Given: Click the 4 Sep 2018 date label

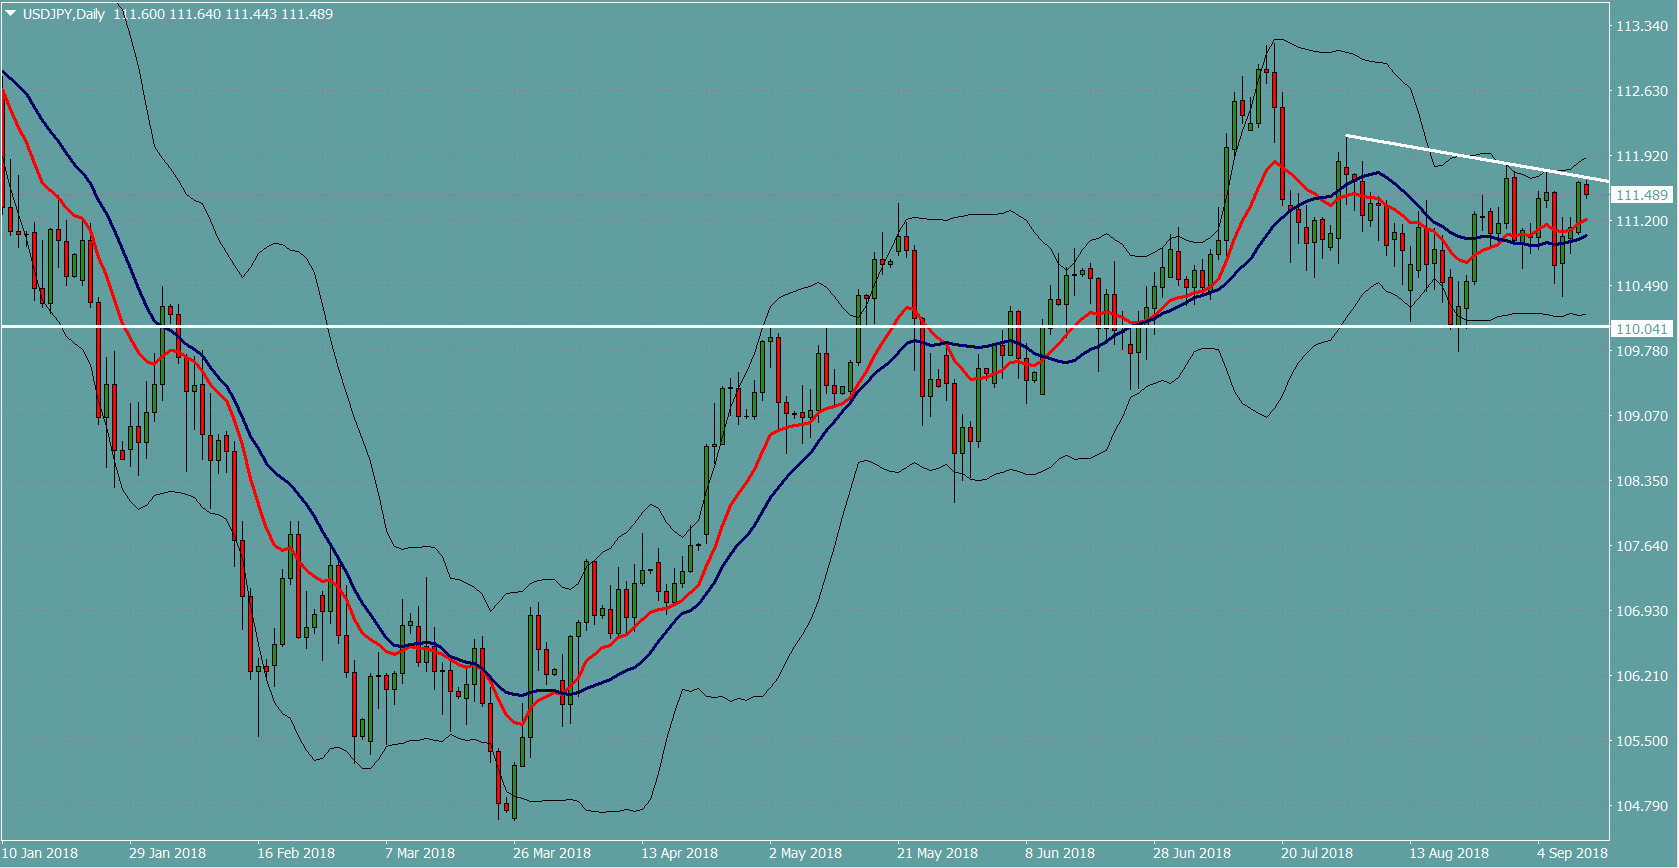Looking at the screenshot, I should 1572,853.
